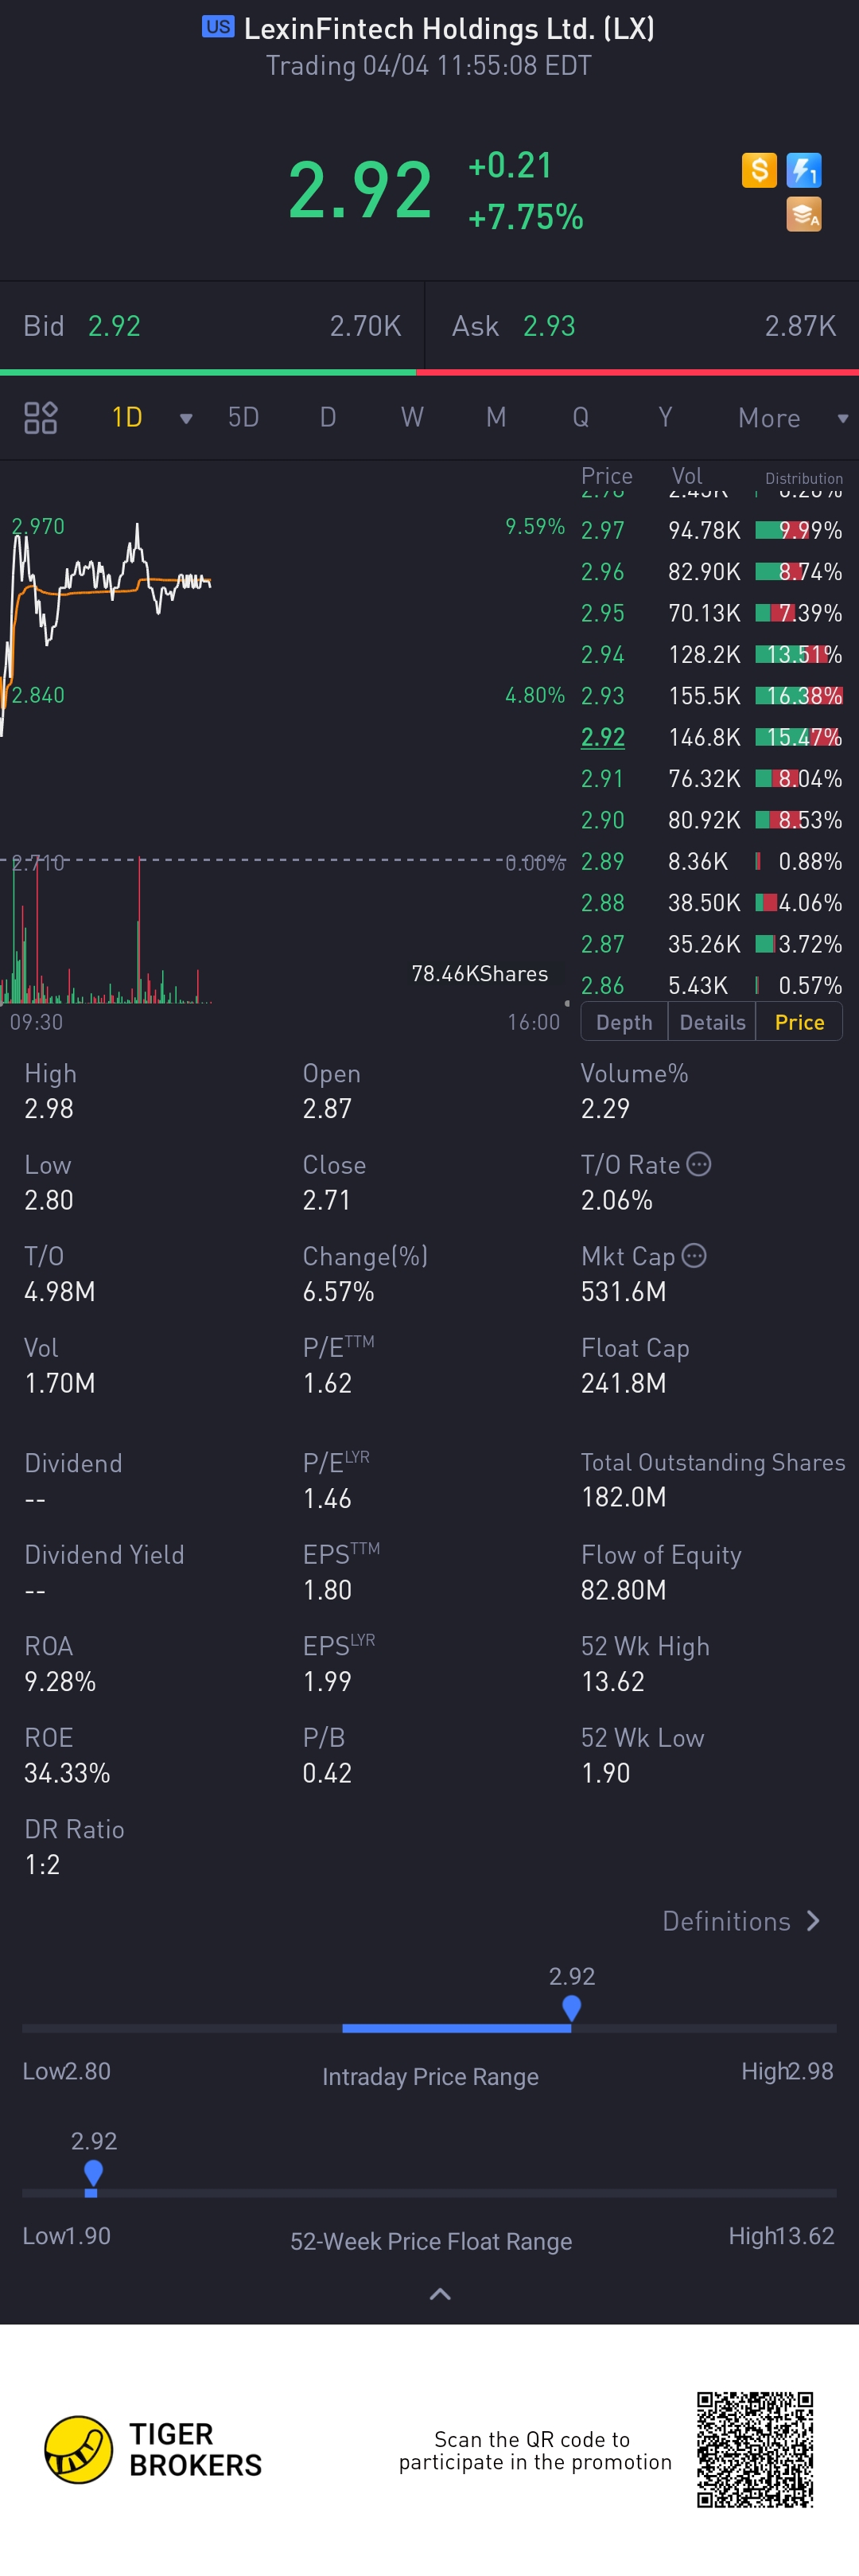Switch to the 5D chart tab
The height and width of the screenshot is (2576, 859).
click(244, 417)
